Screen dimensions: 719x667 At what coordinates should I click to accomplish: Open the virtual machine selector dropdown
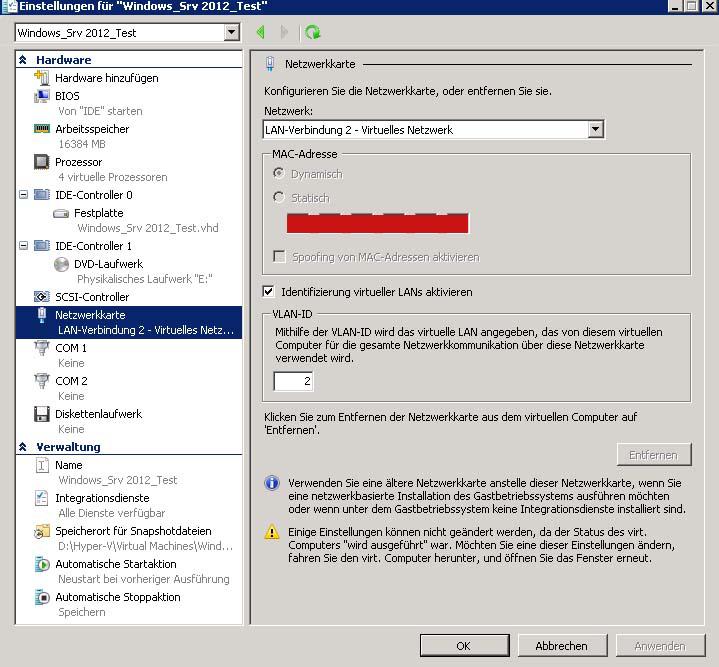(x=232, y=33)
